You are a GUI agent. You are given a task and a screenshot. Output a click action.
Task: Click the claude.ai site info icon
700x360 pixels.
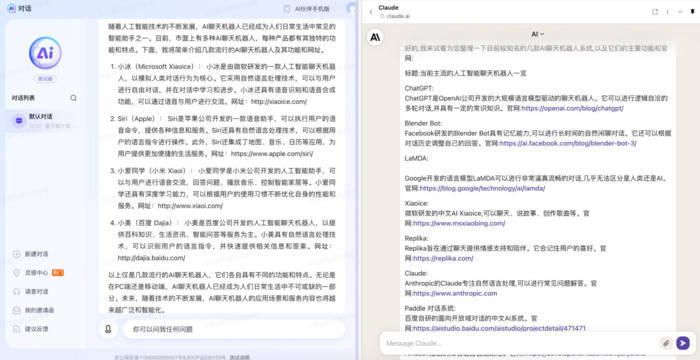click(382, 16)
